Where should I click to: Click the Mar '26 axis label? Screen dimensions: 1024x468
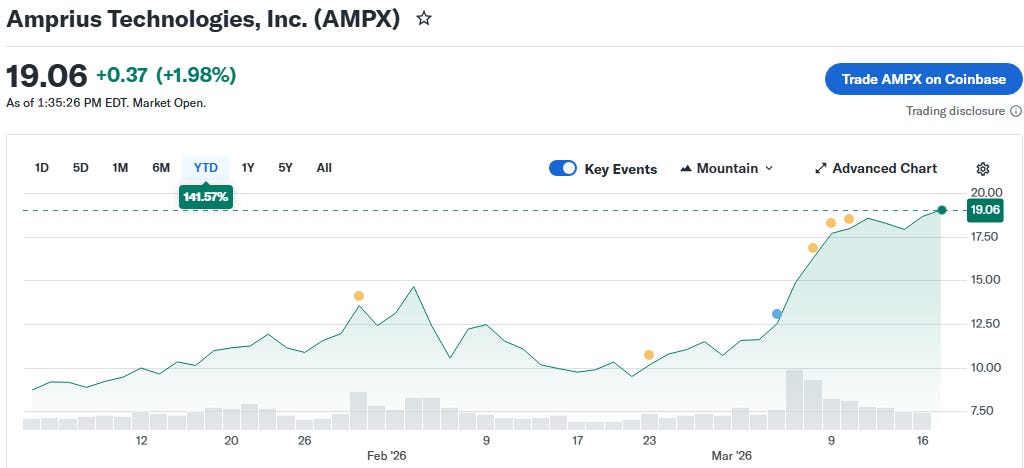[731, 456]
